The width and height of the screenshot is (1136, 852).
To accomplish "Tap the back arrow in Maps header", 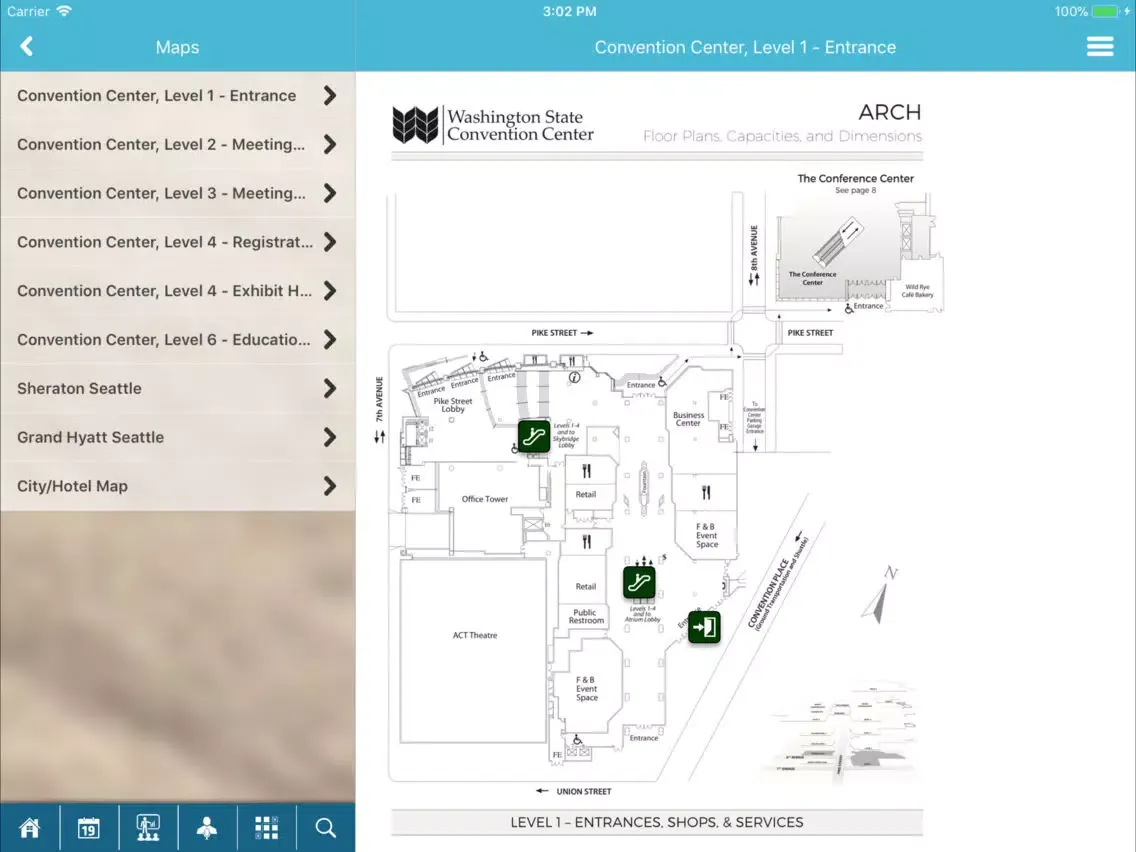I will coord(27,46).
